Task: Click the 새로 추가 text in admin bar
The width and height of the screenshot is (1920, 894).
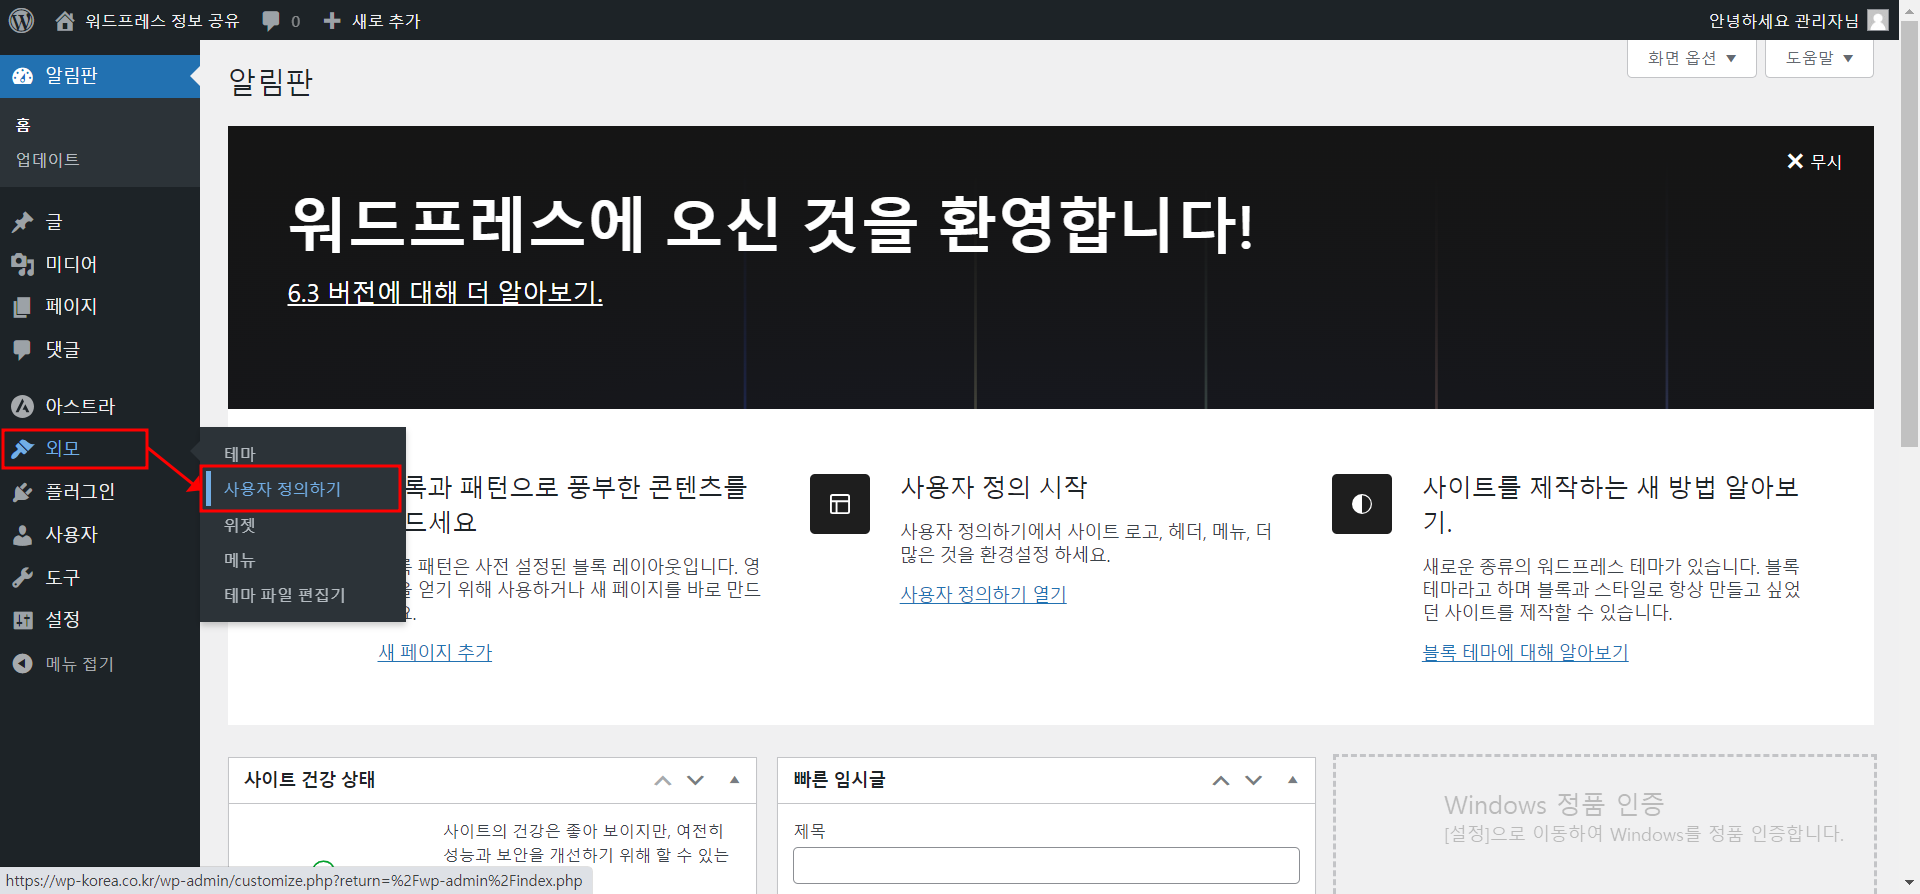Action: (x=386, y=20)
